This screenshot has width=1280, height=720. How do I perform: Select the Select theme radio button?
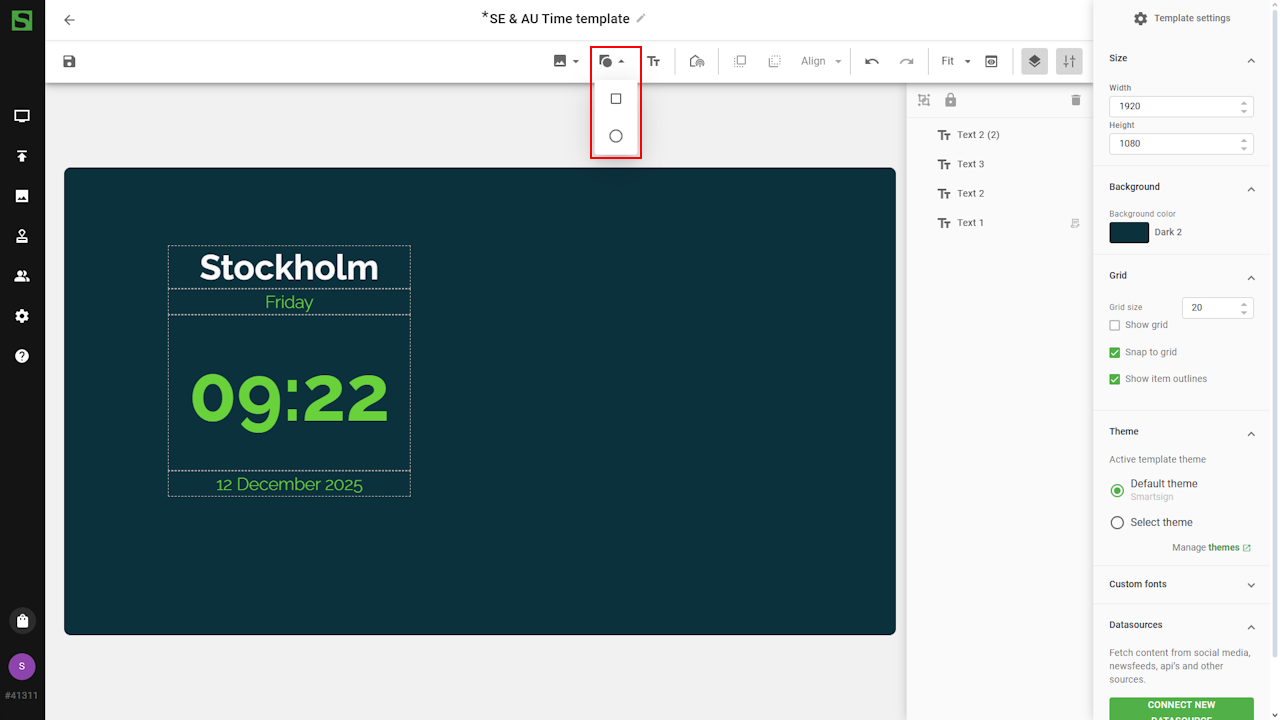pyautogui.click(x=1117, y=523)
